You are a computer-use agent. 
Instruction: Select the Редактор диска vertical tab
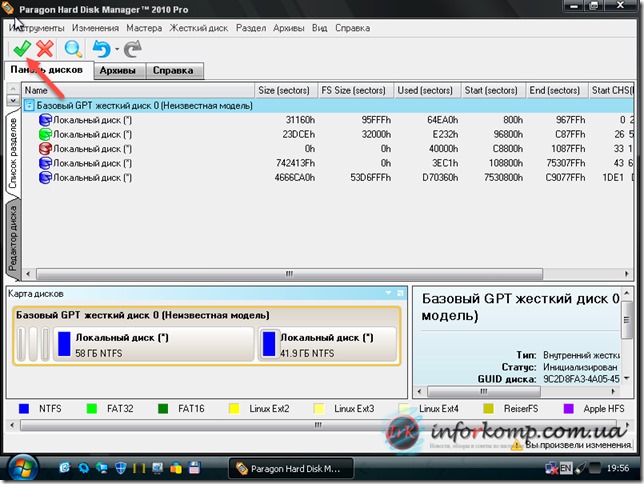(13, 238)
